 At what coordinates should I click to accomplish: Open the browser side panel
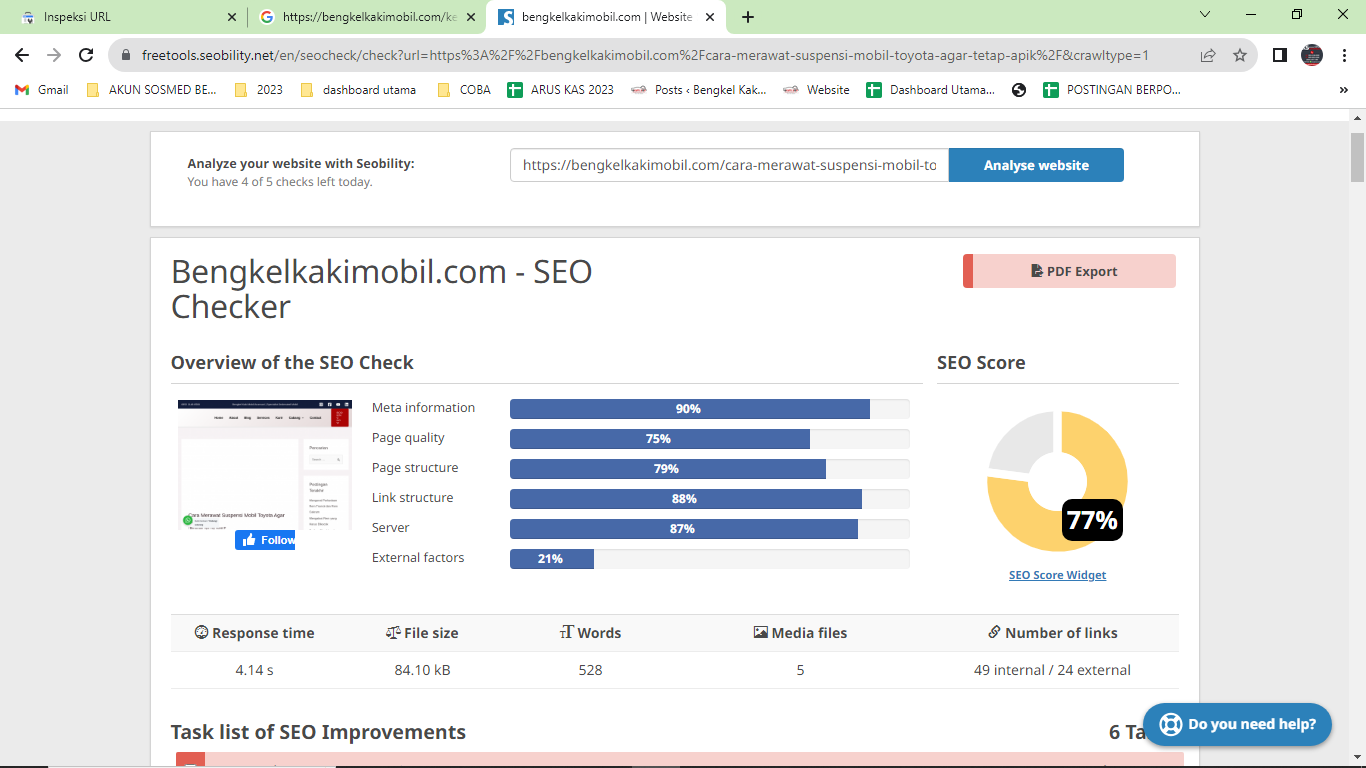click(x=1279, y=56)
